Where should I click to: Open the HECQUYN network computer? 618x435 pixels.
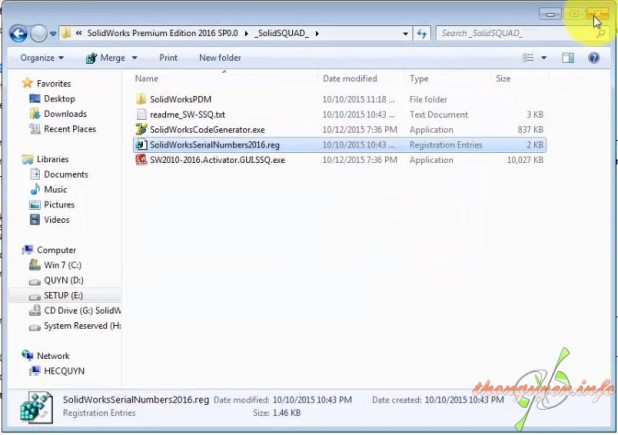pos(64,371)
